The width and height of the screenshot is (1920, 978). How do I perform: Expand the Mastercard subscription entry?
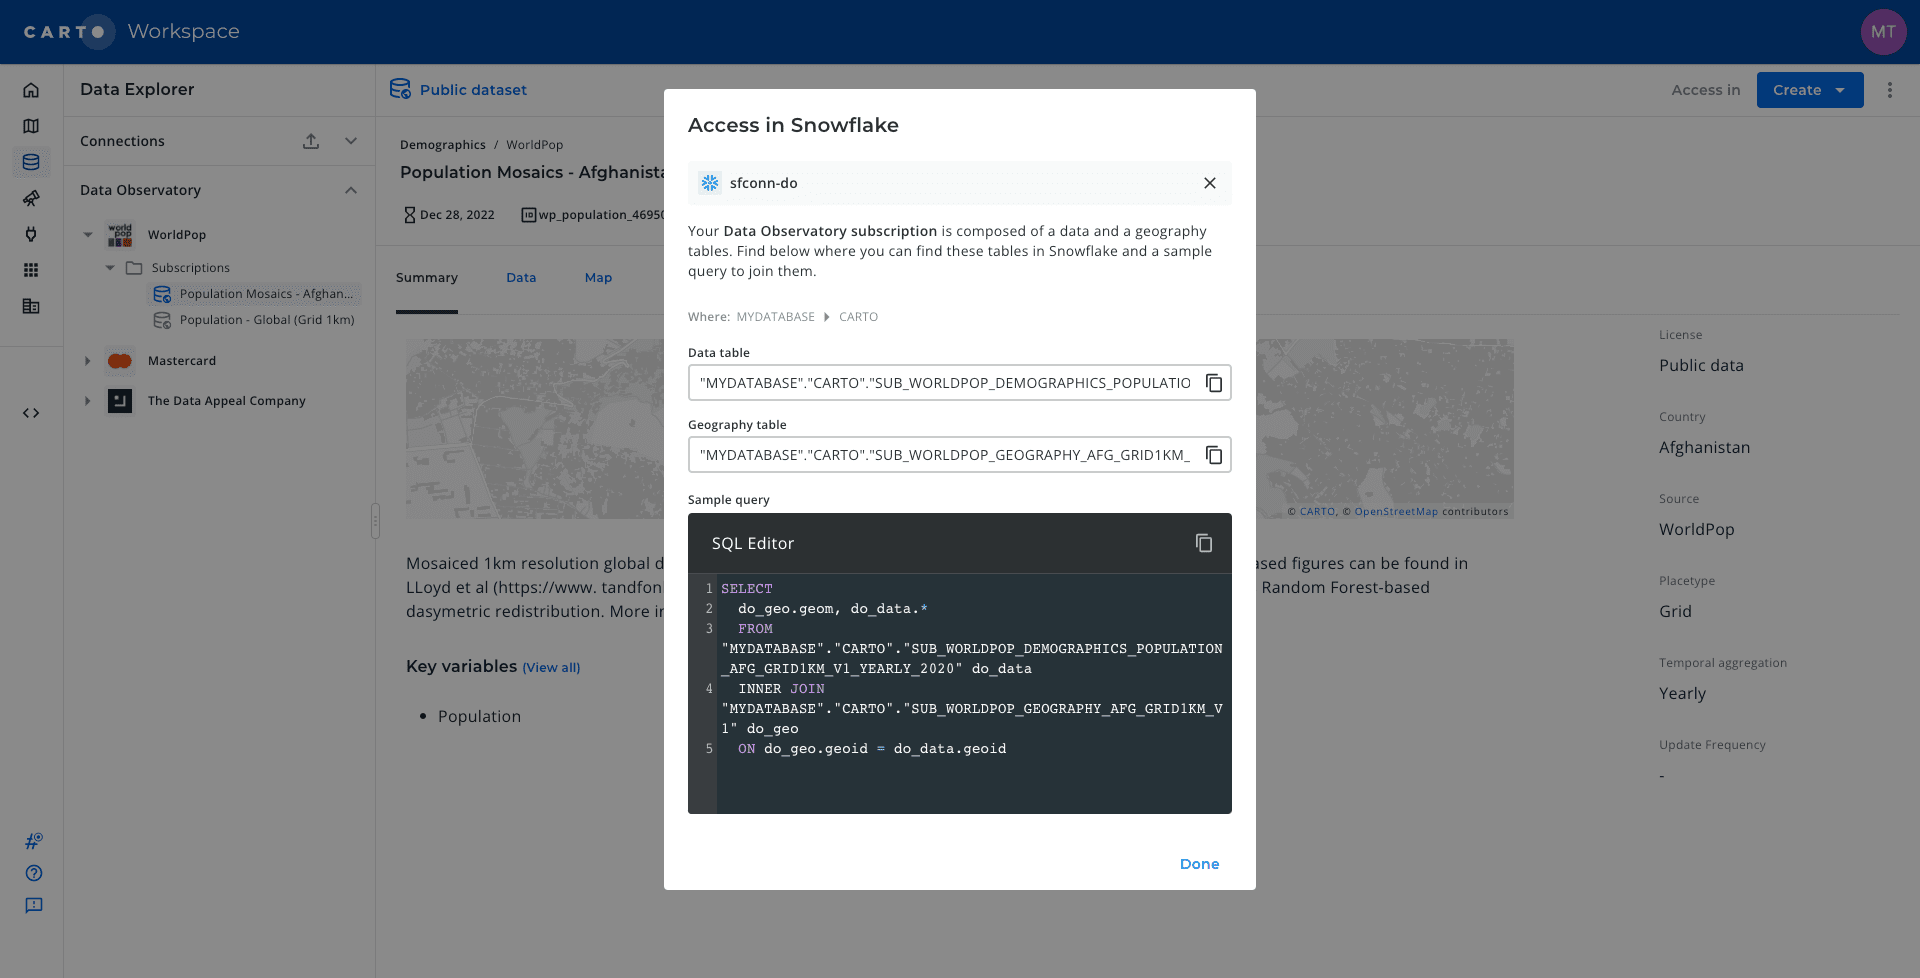(x=87, y=360)
